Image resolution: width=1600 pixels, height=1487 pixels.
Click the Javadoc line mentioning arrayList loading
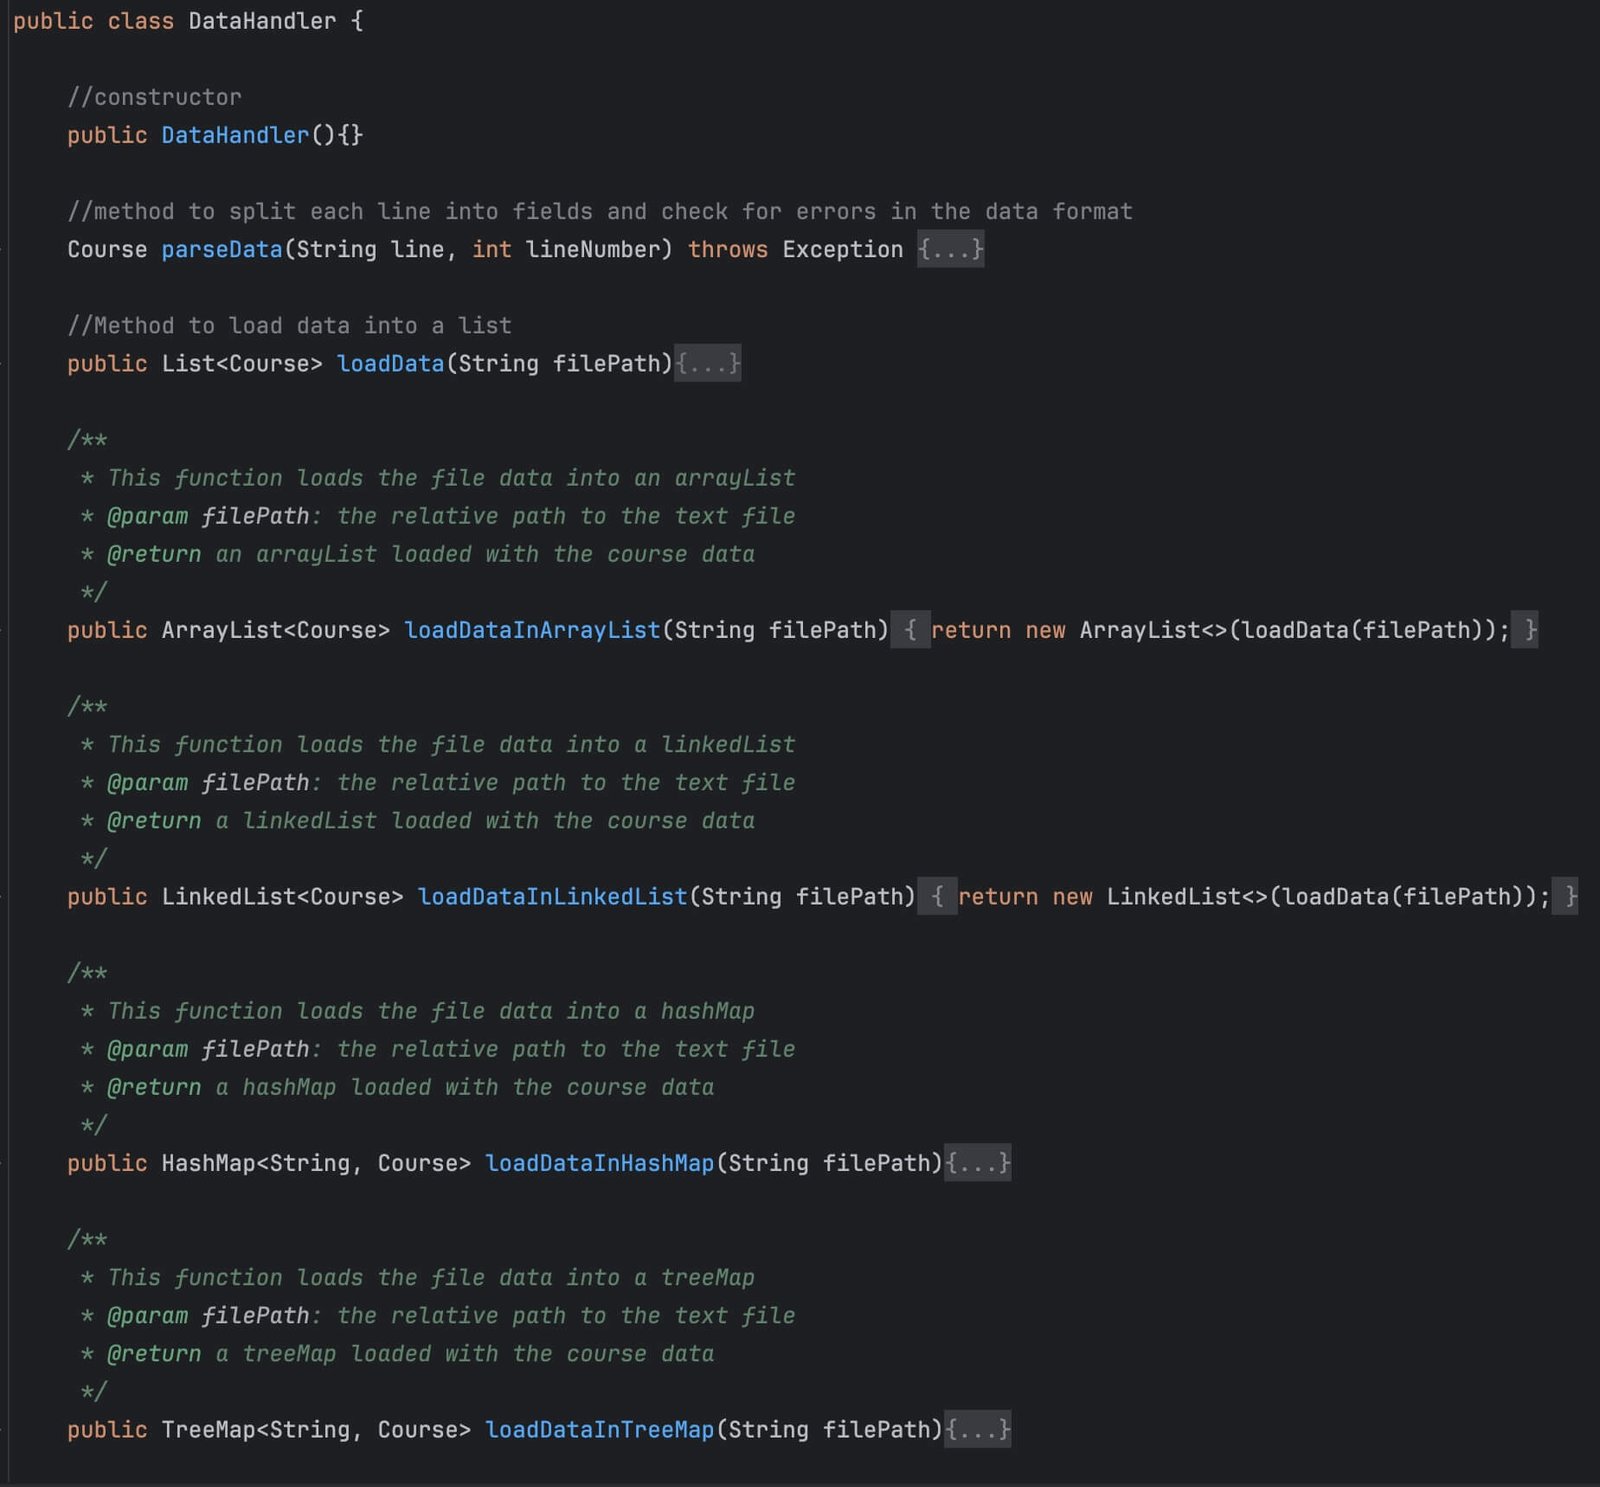pyautogui.click(x=438, y=478)
